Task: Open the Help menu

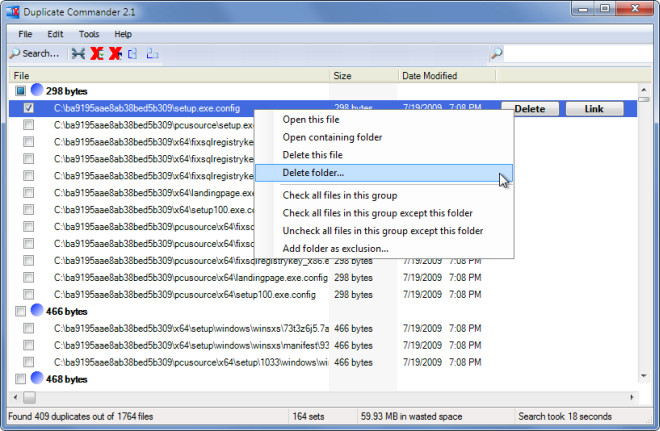Action: (x=123, y=34)
